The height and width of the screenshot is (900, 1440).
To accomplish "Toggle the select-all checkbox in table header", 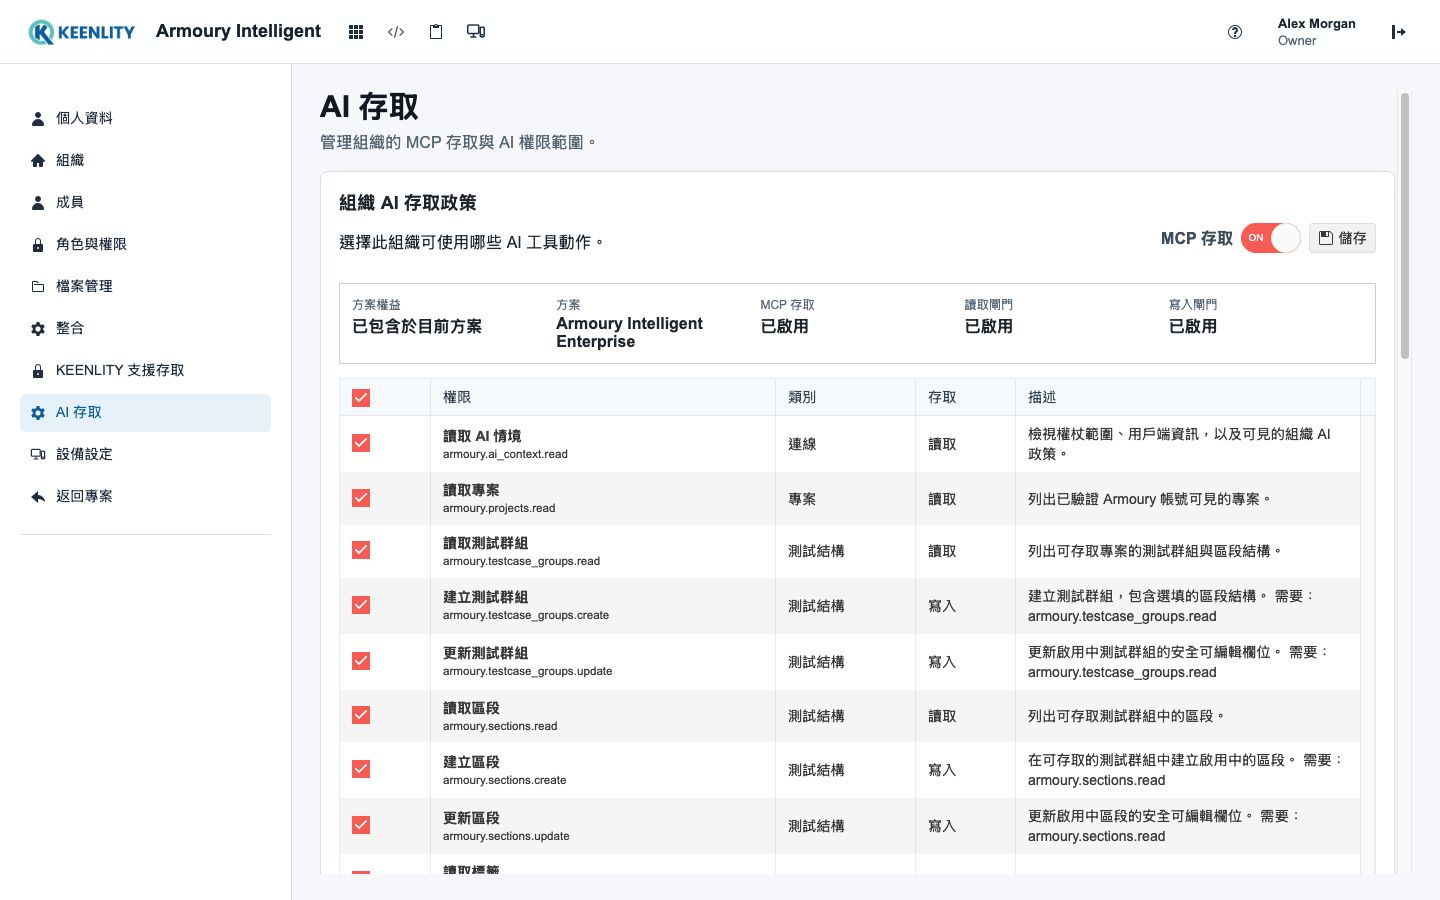I will click(x=361, y=398).
